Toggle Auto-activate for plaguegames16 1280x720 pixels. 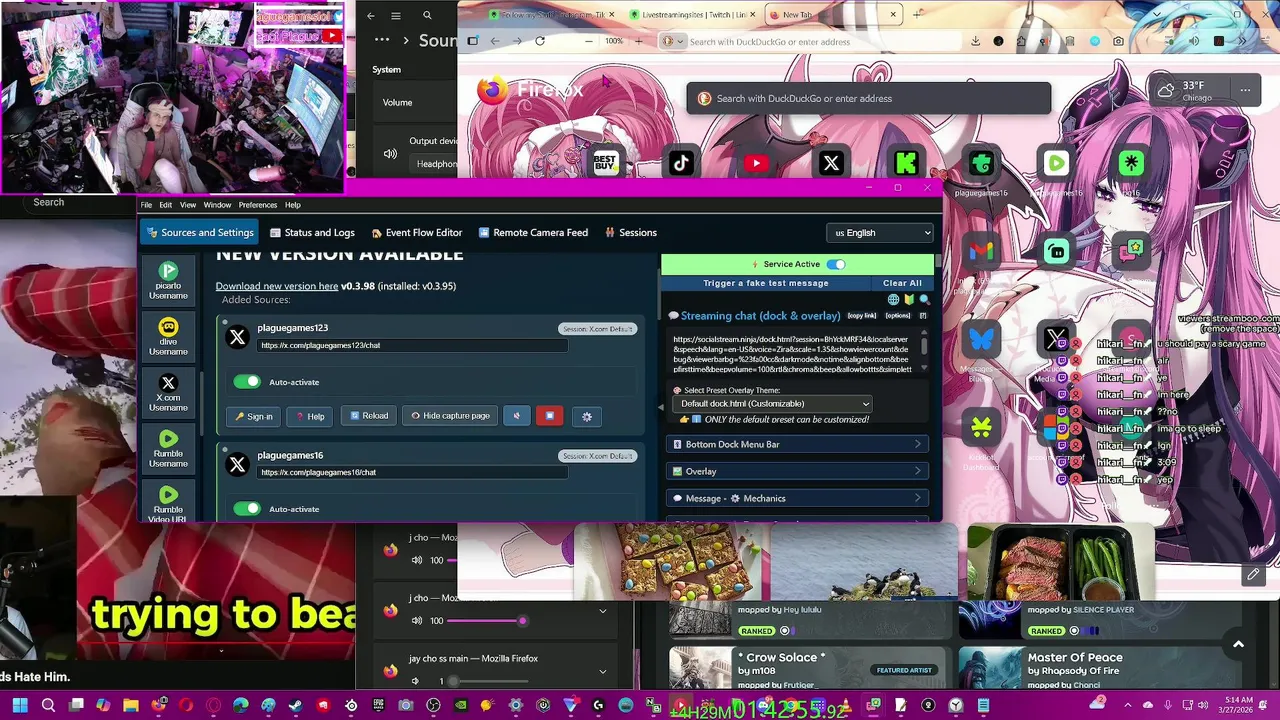tap(246, 509)
